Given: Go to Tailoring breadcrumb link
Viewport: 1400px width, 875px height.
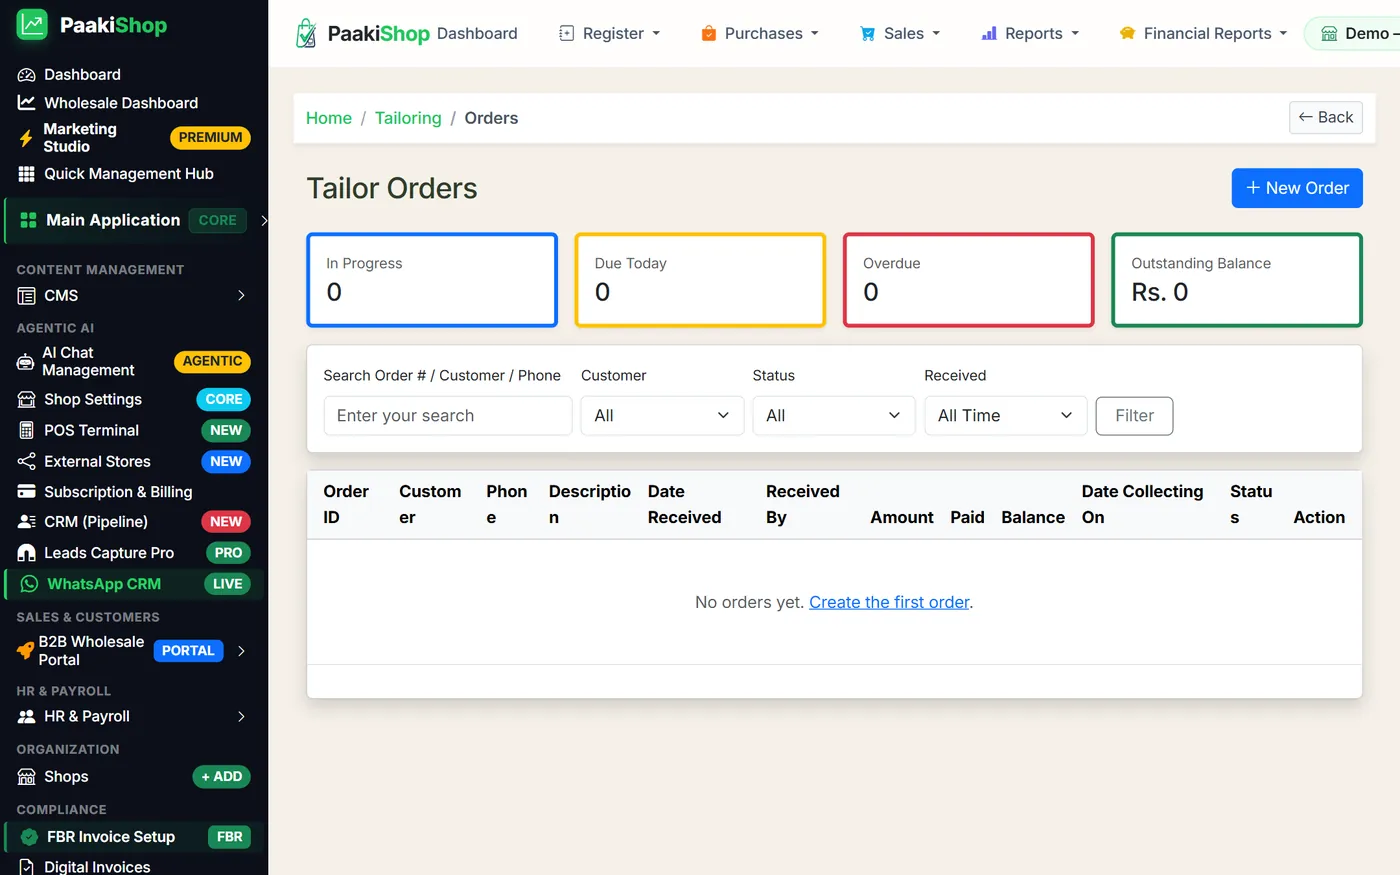Looking at the screenshot, I should click(x=408, y=118).
